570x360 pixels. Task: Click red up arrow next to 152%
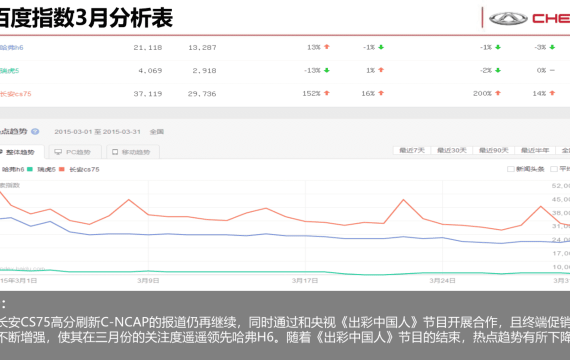click(327, 93)
